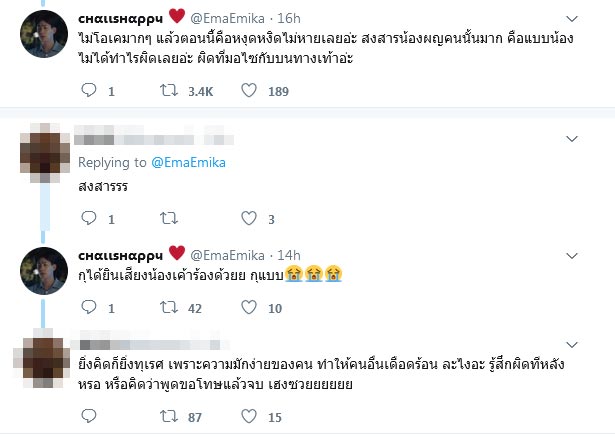
Task: Open the more-options chevron on the first tweet
Action: pos(571,18)
